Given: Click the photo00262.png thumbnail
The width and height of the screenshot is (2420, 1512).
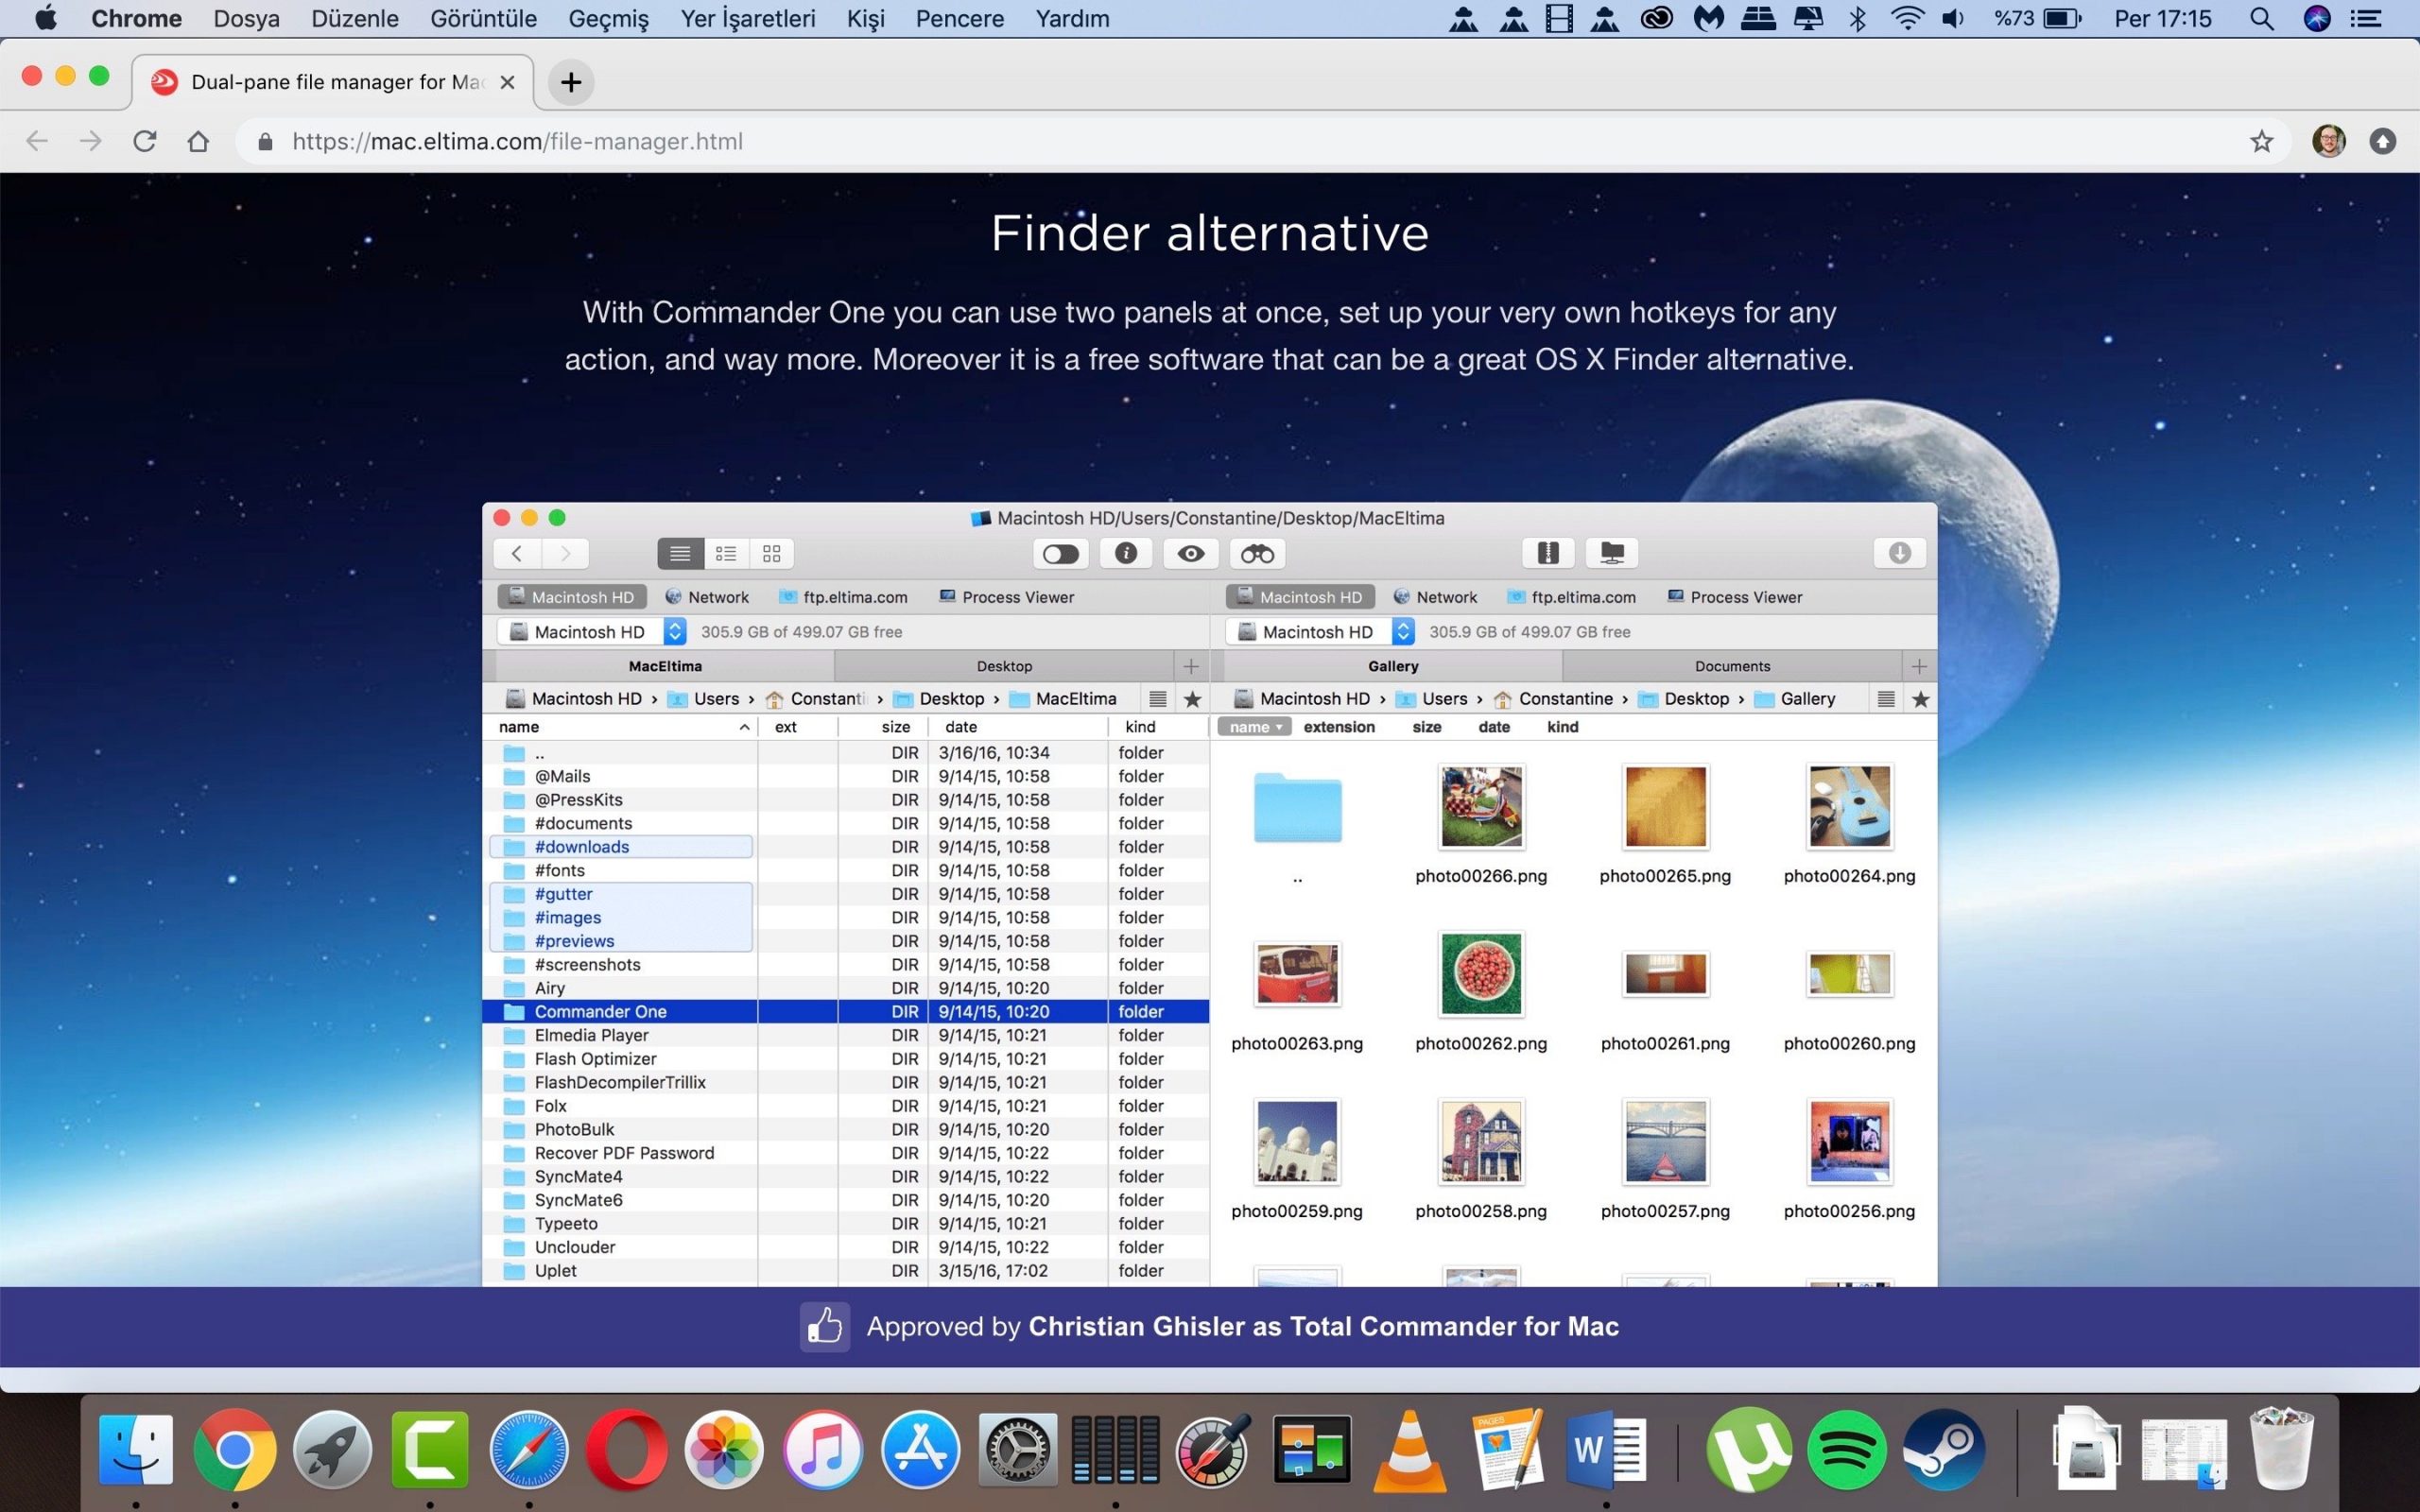Looking at the screenshot, I should pyautogui.click(x=1480, y=975).
